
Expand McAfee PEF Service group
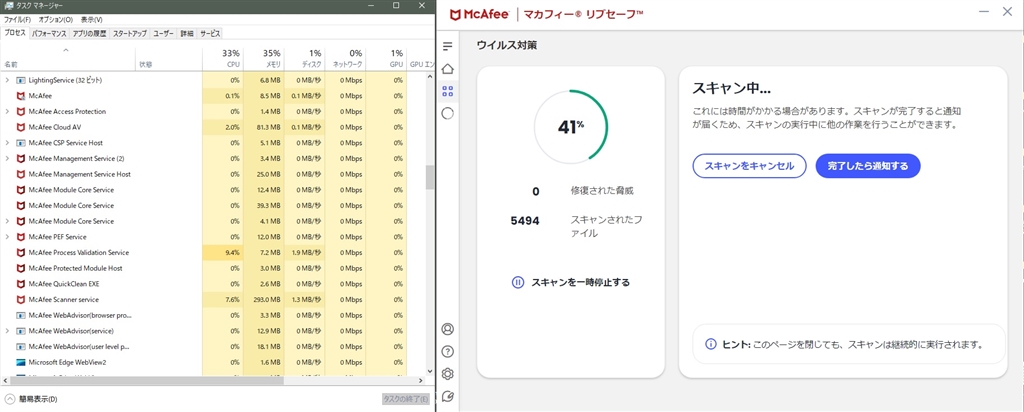(x=7, y=237)
